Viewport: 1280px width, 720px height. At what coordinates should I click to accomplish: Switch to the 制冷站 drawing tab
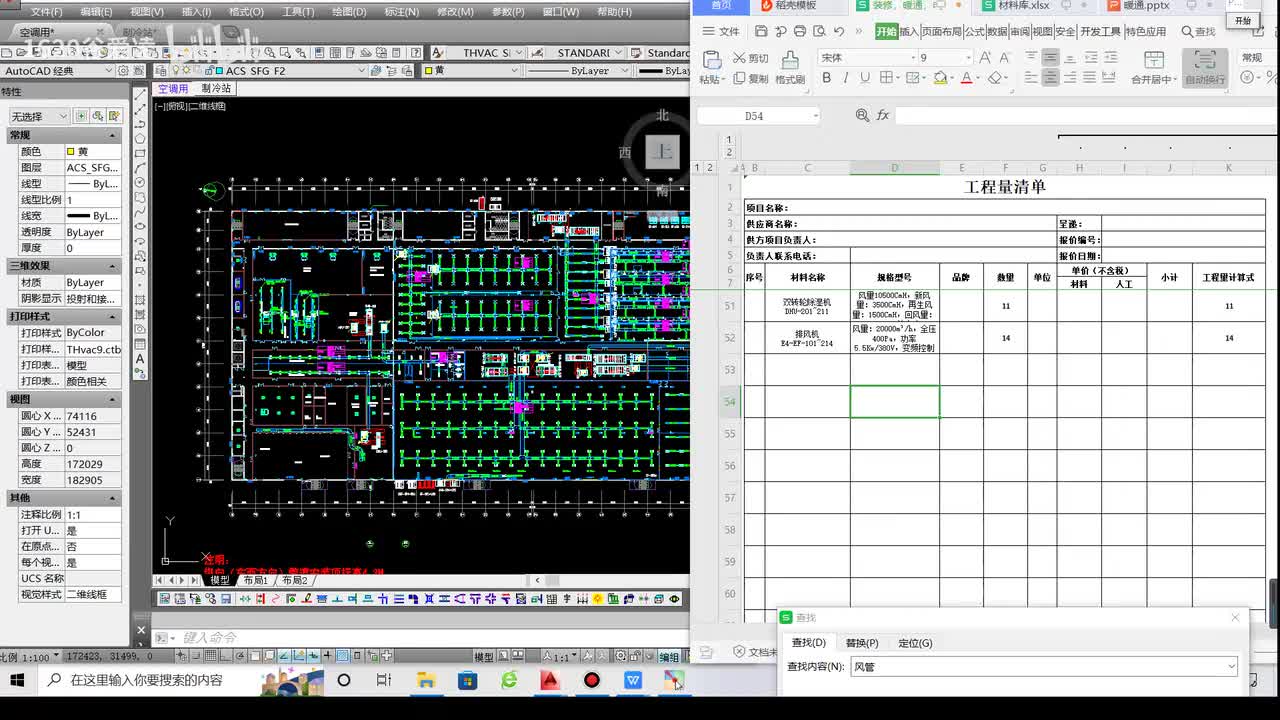pyautogui.click(x=216, y=89)
